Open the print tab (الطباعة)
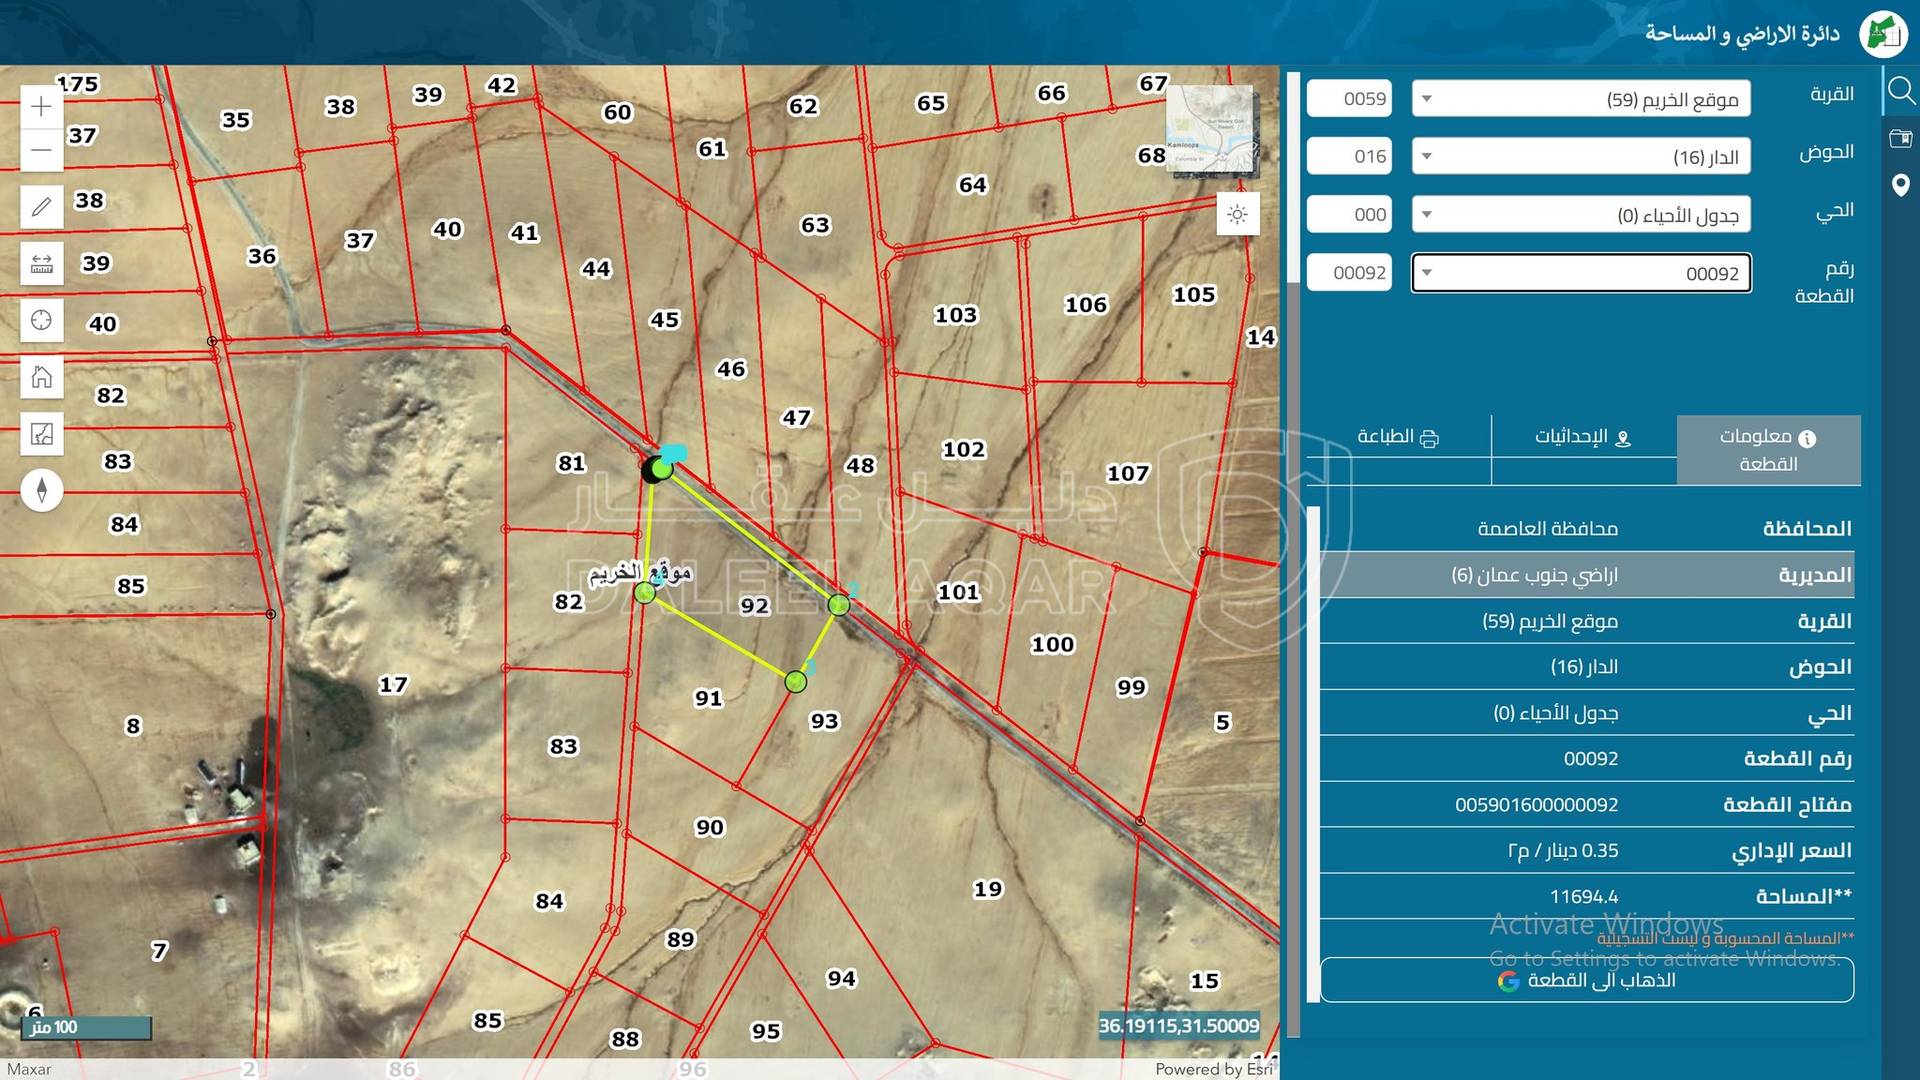 point(1397,437)
